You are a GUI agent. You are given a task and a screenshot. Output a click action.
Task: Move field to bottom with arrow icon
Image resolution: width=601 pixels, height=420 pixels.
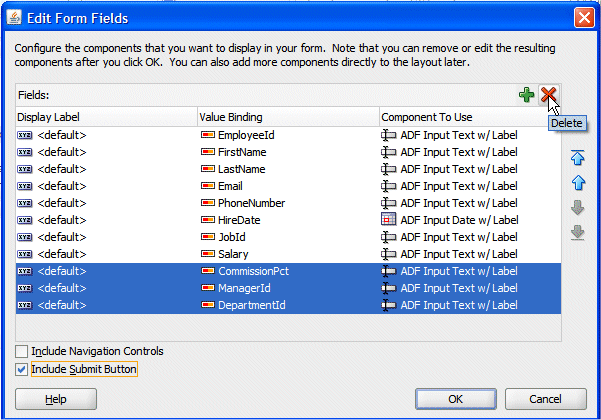578,232
